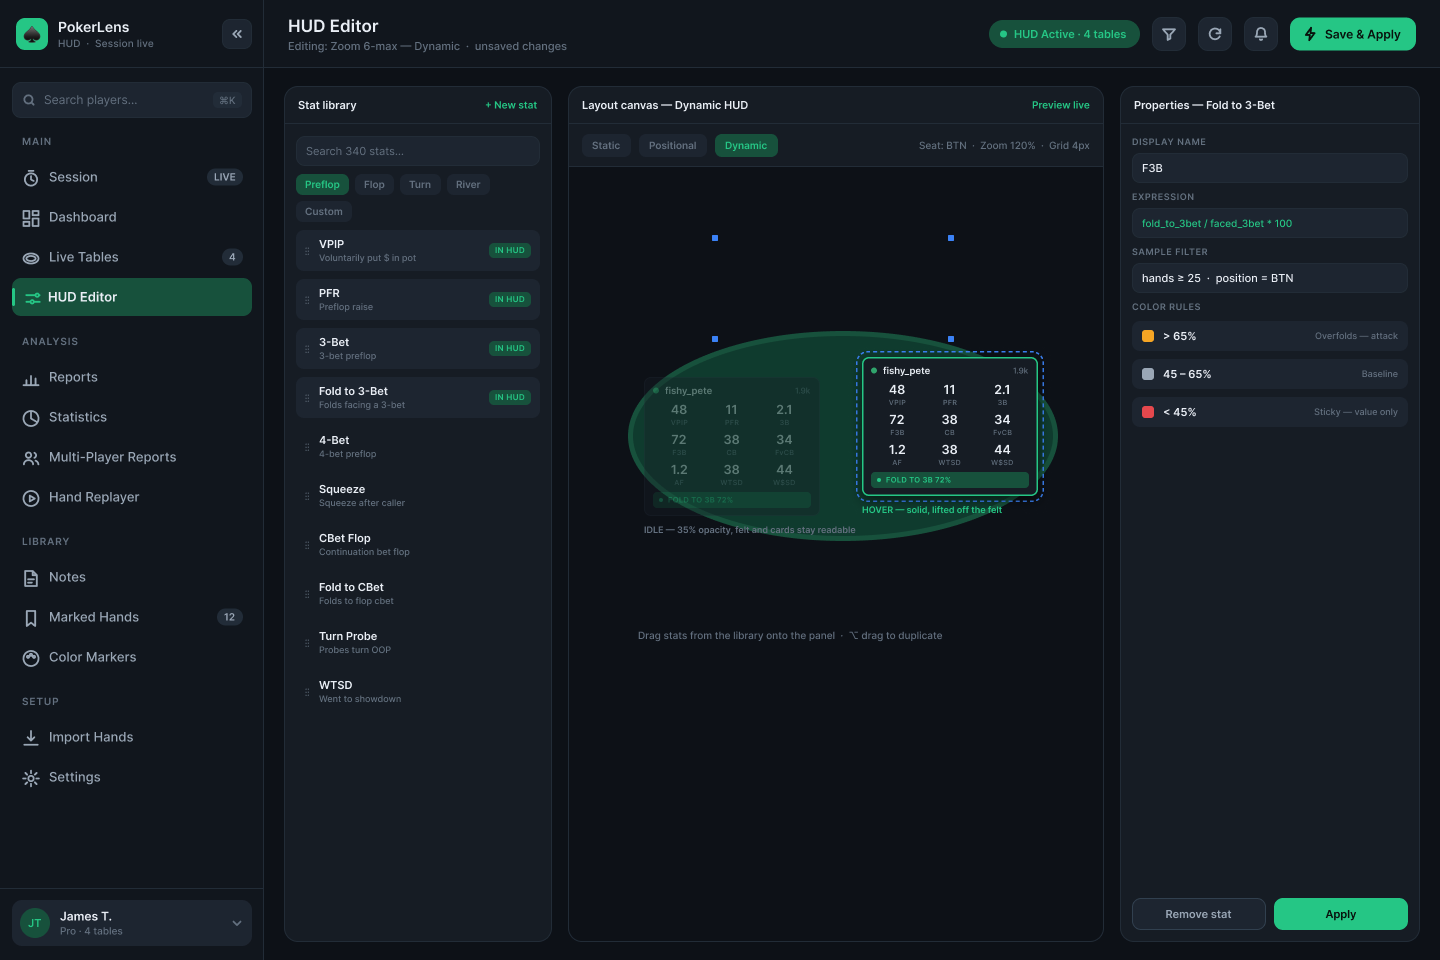
Task: Click the Save & Apply button
Action: 1353,34
